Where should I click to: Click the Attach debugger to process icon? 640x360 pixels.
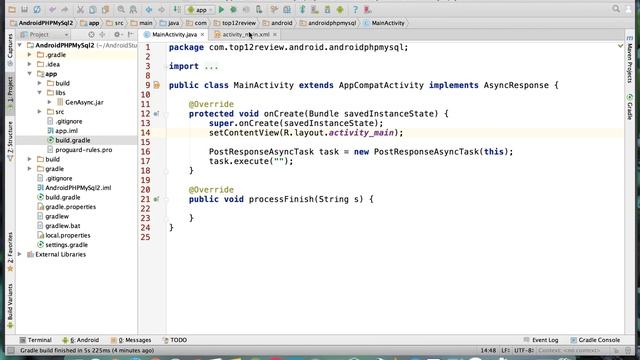click(x=259, y=9)
